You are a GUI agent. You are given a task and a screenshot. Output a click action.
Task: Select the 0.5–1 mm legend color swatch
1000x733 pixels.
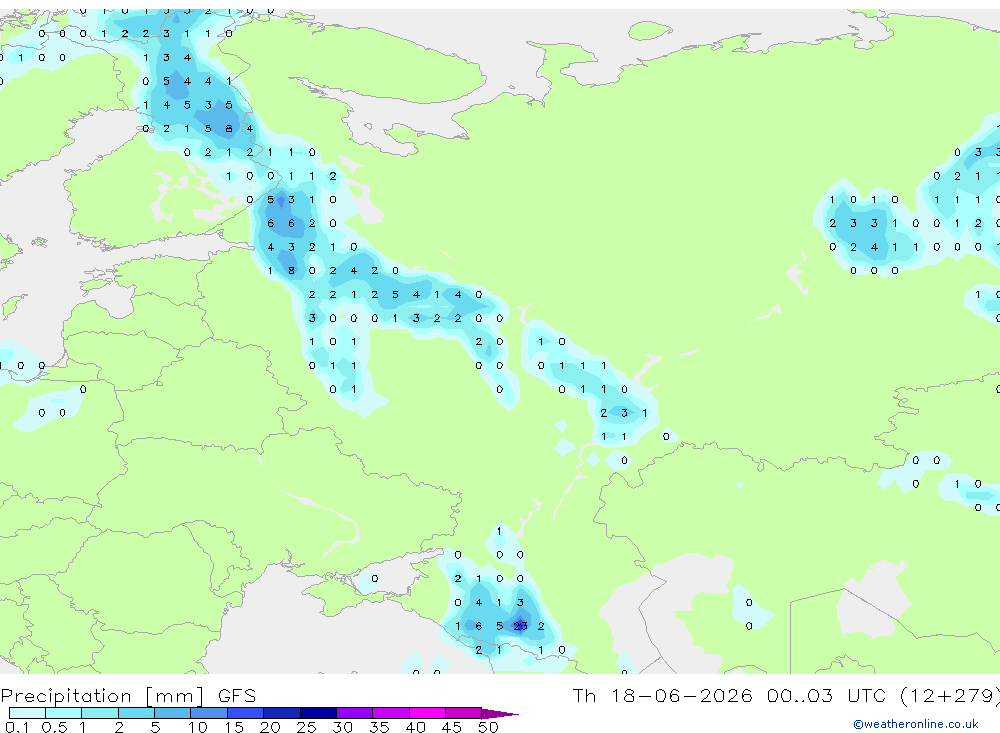pyautogui.click(x=64, y=713)
